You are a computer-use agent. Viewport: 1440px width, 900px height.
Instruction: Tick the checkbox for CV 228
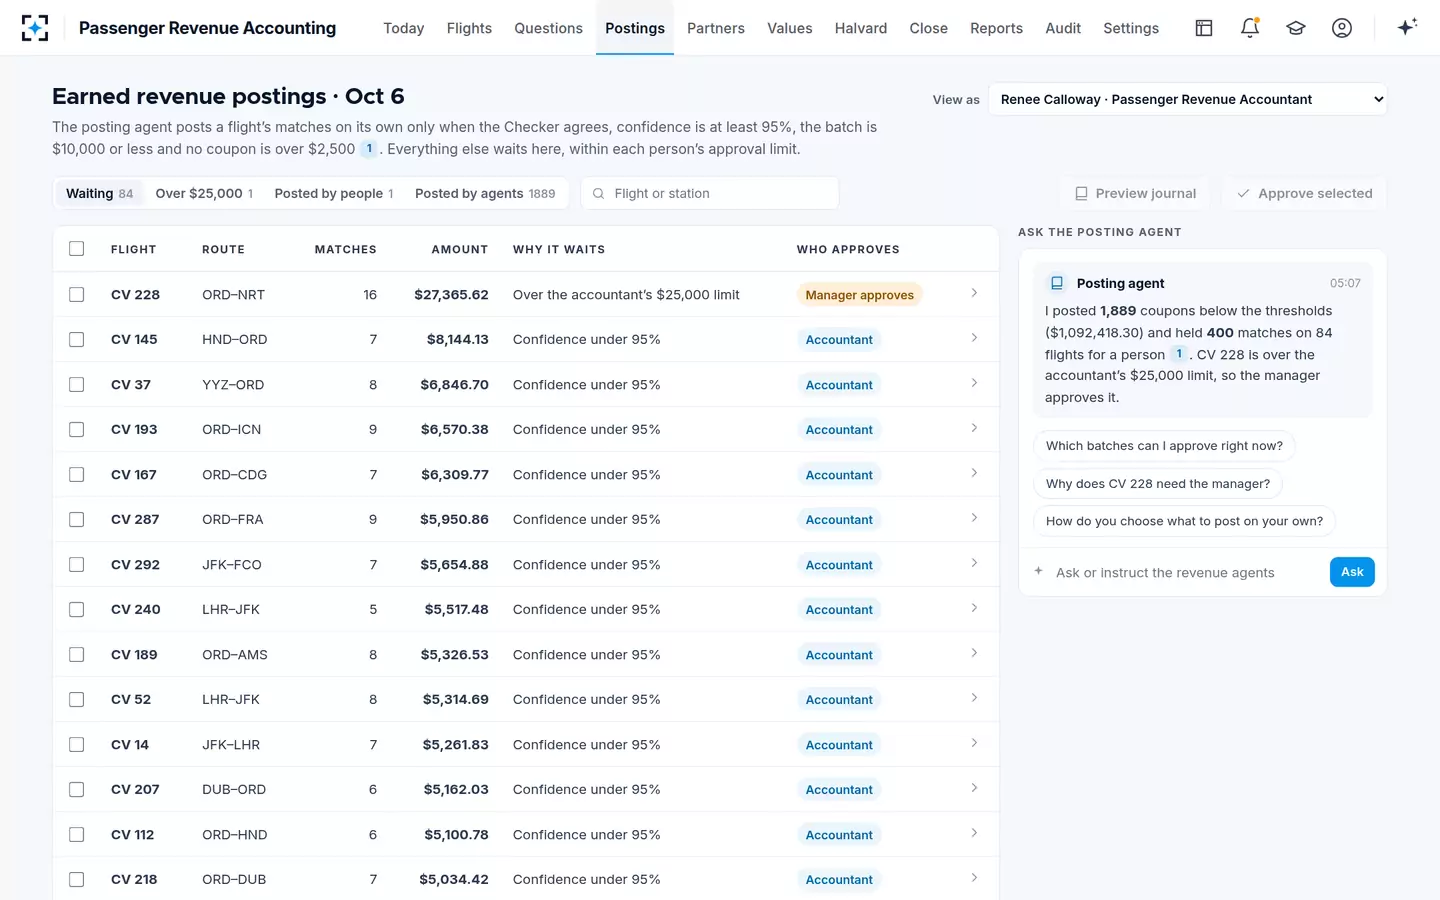76,294
